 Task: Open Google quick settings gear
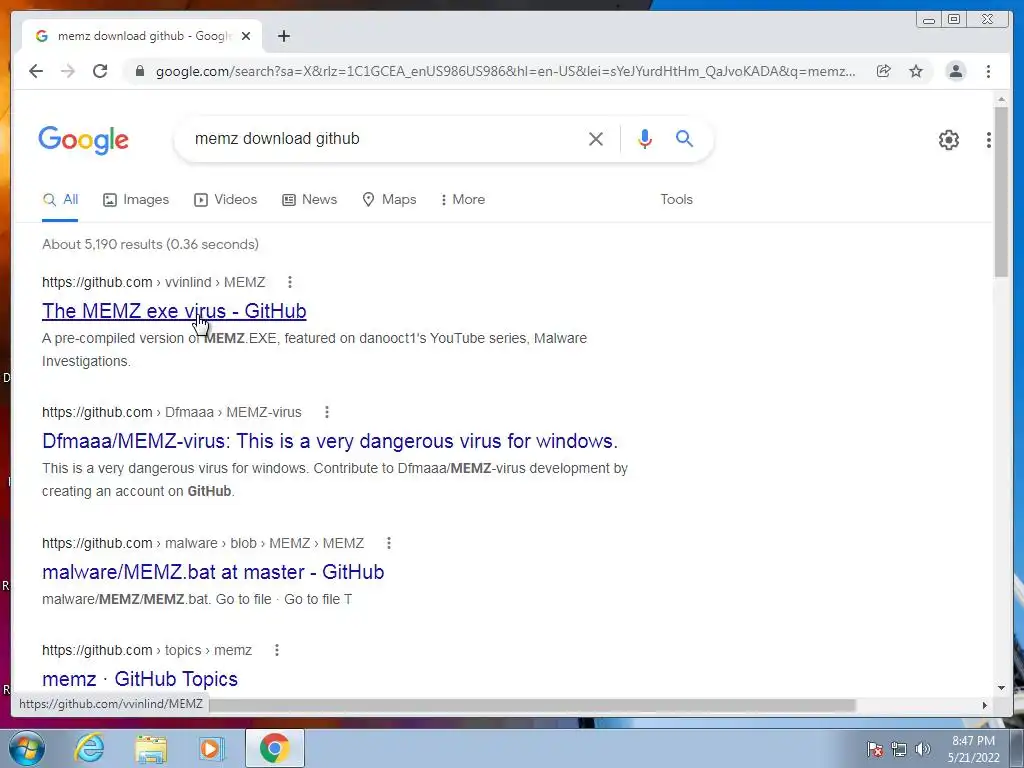pyautogui.click(x=949, y=139)
